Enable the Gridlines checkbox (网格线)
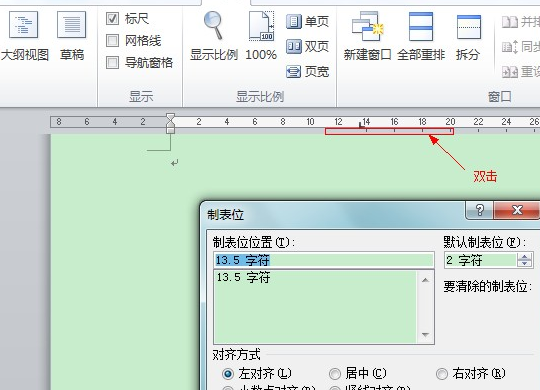 point(113,41)
